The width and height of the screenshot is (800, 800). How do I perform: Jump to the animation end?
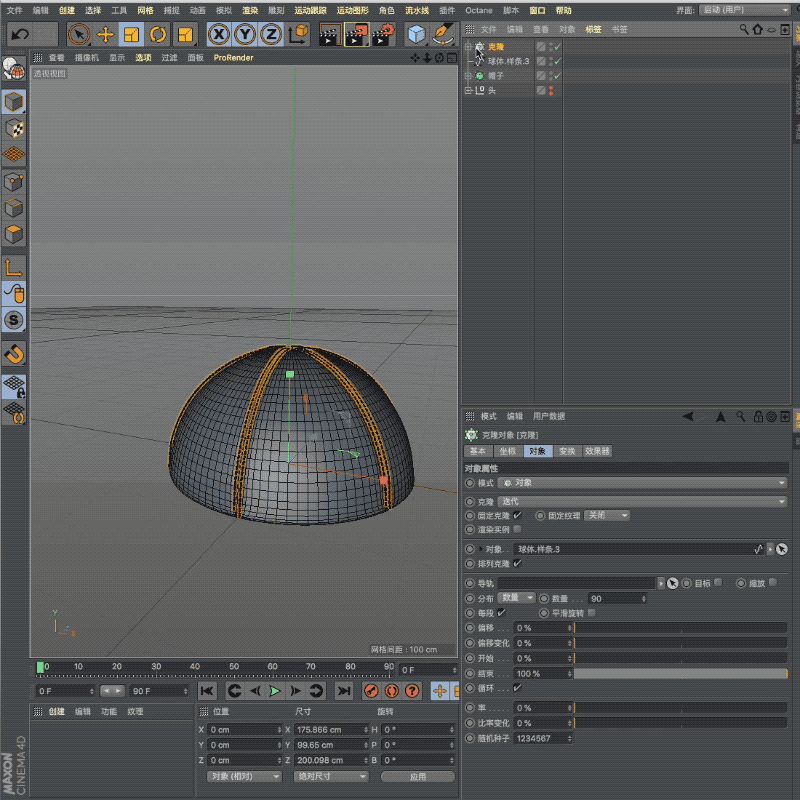(x=344, y=691)
